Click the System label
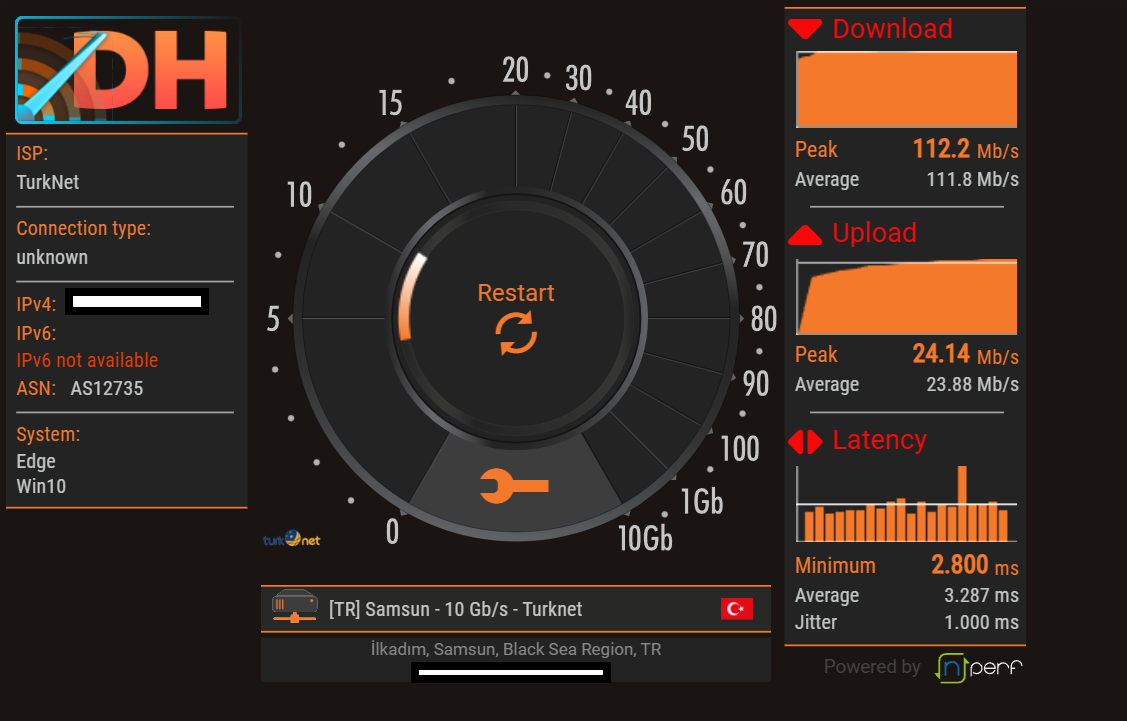Image resolution: width=1127 pixels, height=721 pixels. click(x=48, y=434)
